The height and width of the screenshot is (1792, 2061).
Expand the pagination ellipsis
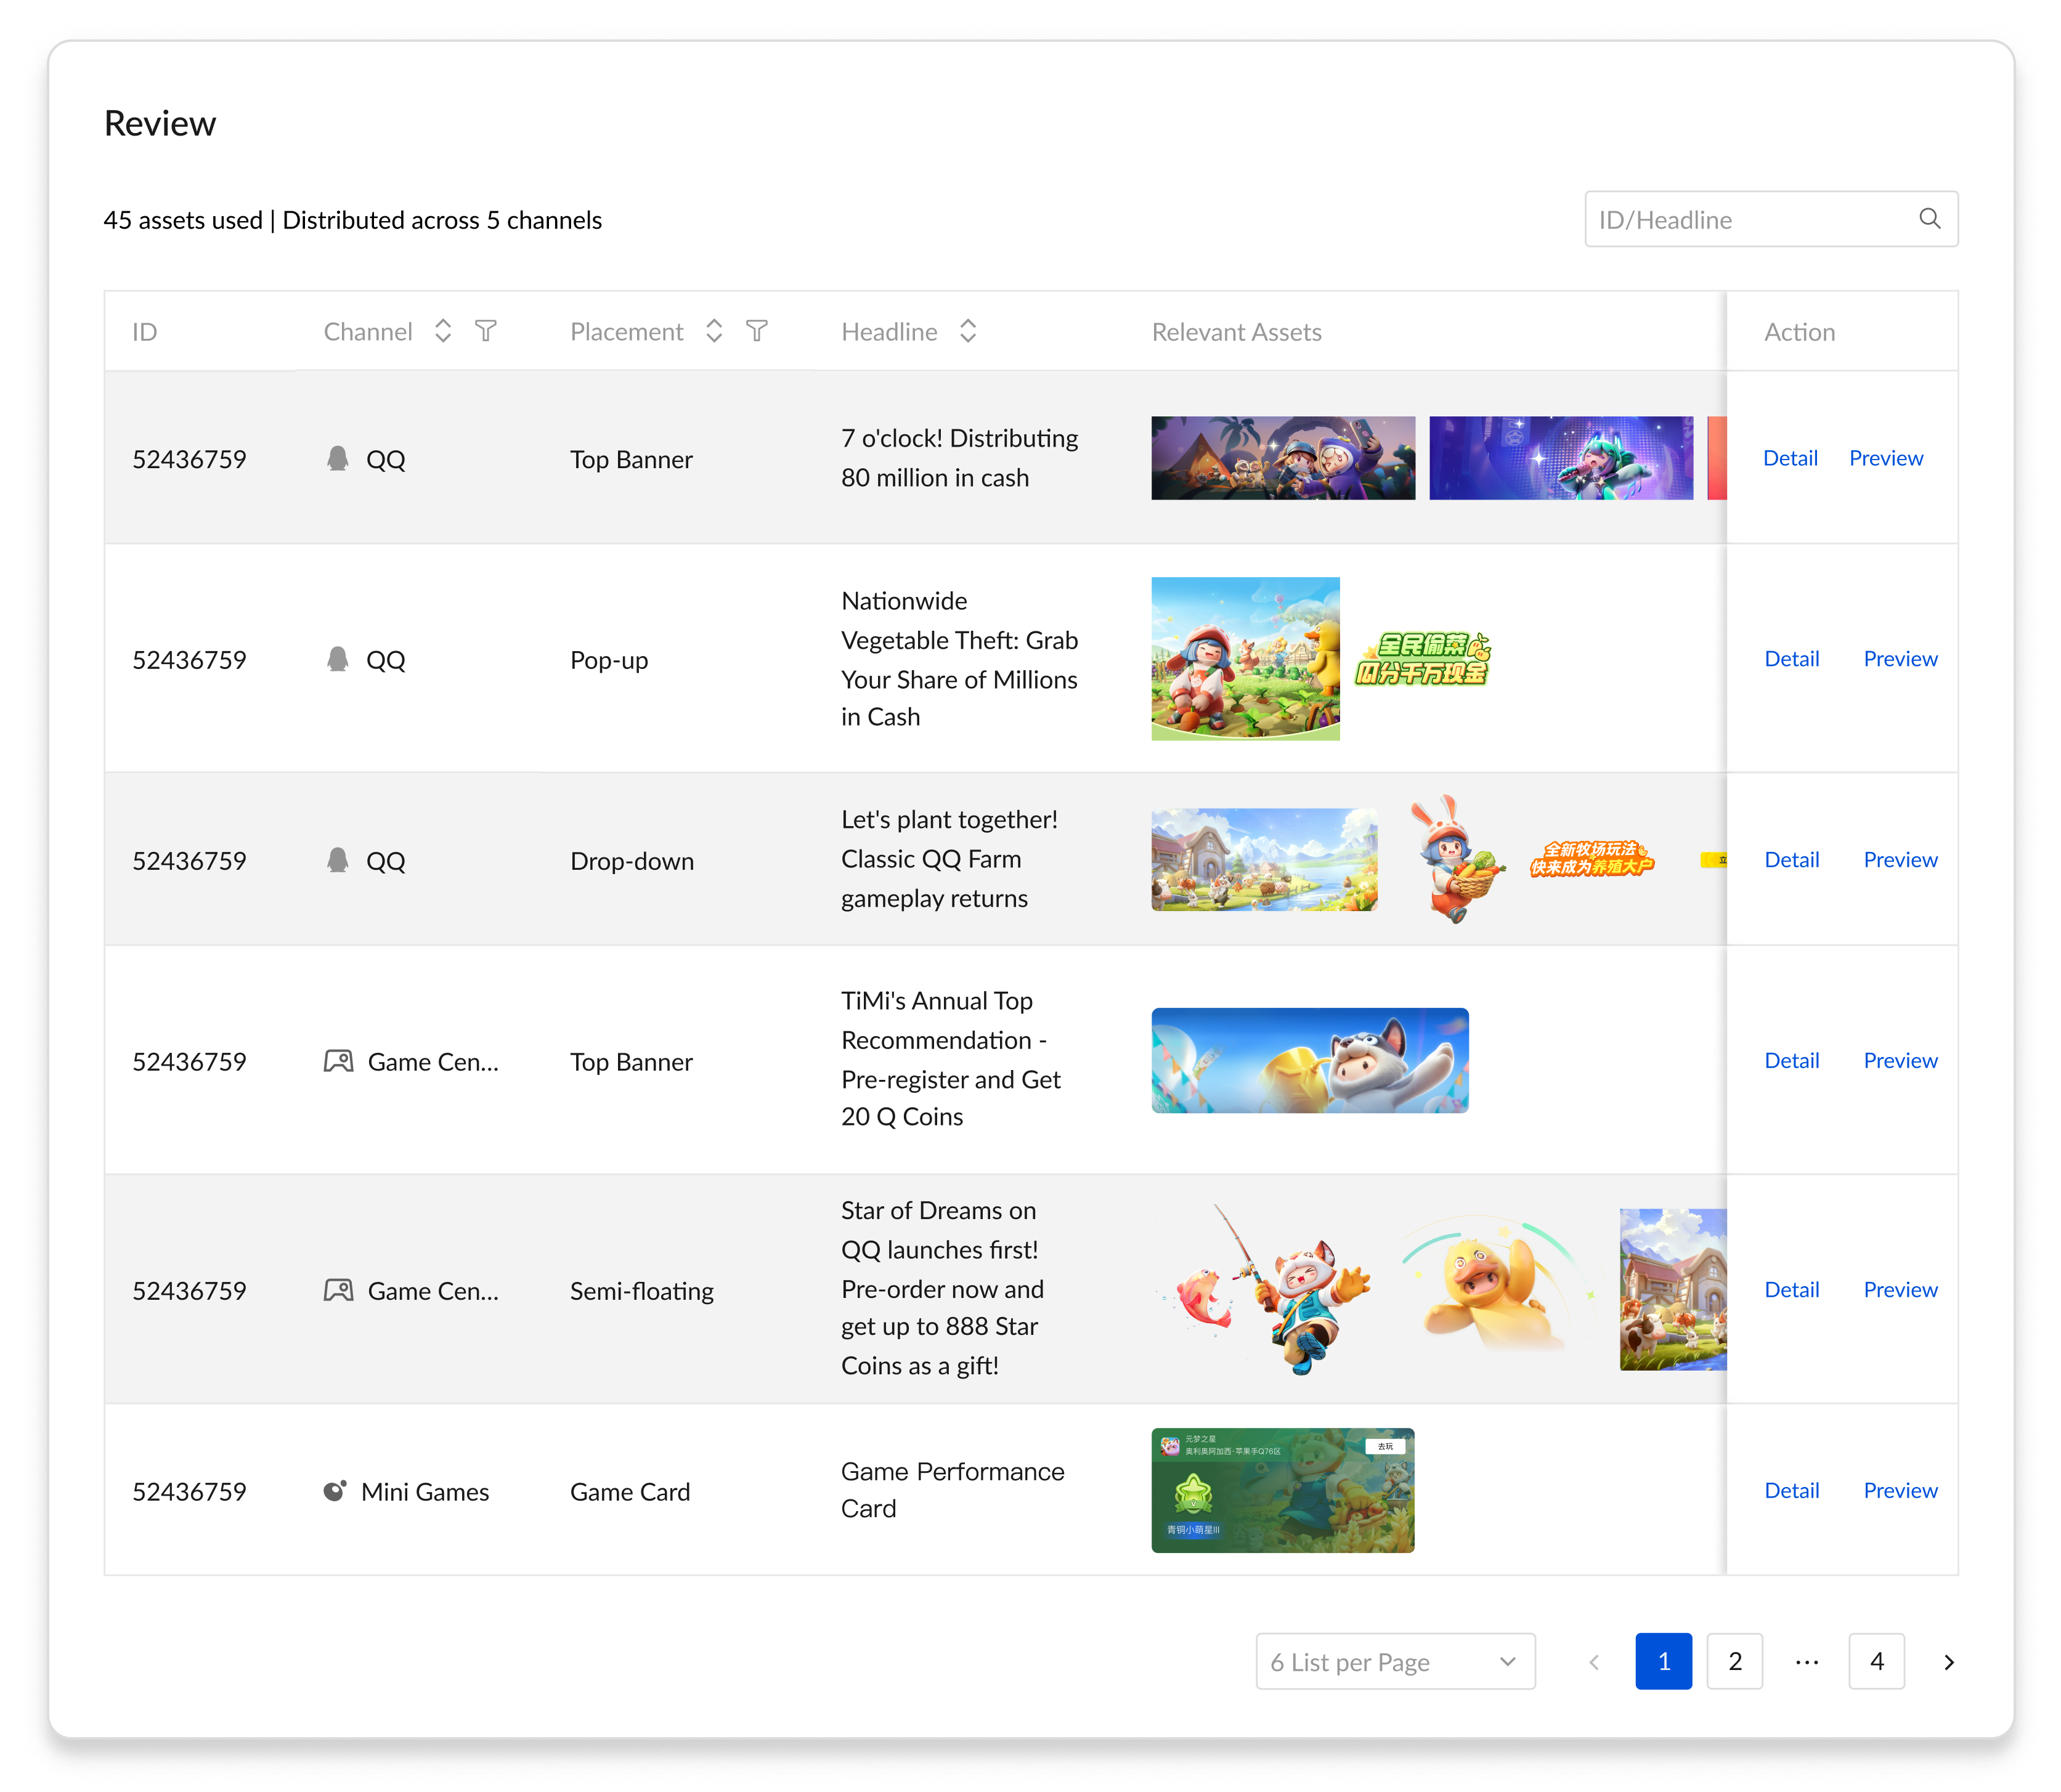(x=1806, y=1662)
